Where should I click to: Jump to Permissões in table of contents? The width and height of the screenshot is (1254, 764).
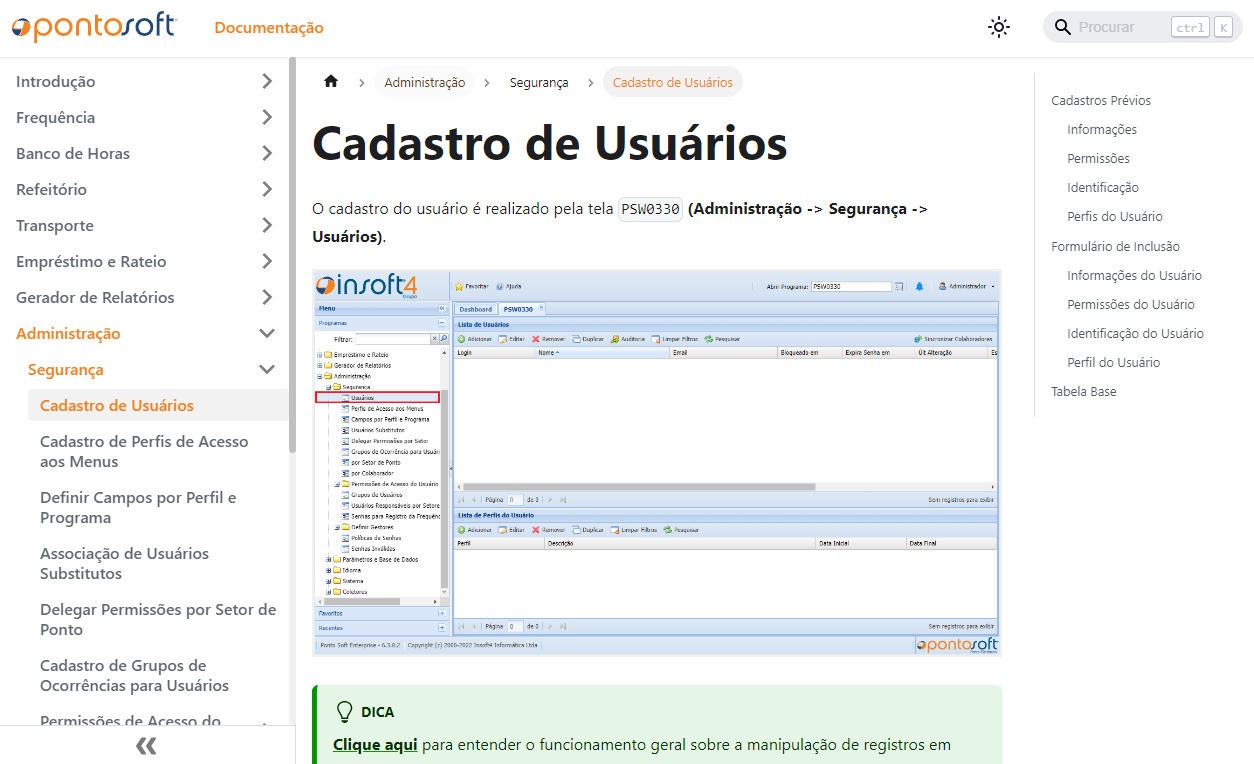pyautogui.click(x=1098, y=159)
